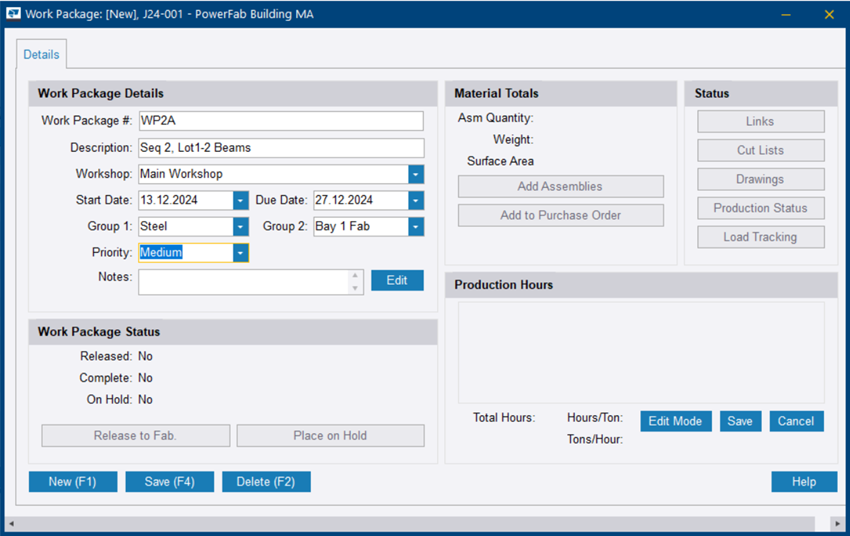Click the Edit notes button

[x=397, y=280]
